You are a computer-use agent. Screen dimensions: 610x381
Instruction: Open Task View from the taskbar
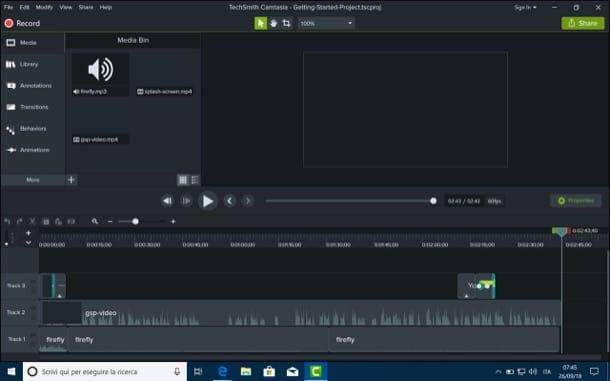(198, 372)
